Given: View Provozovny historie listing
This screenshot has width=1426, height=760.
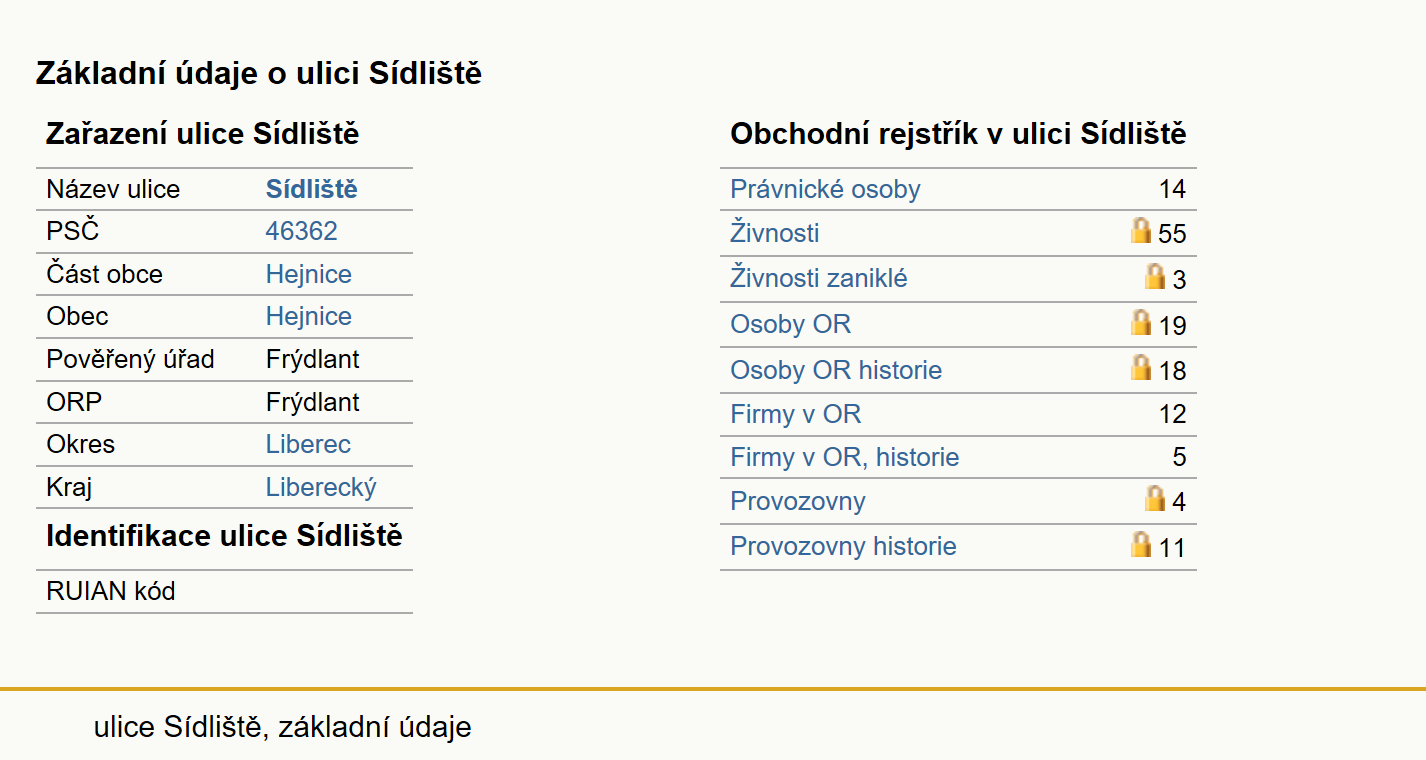Looking at the screenshot, I should click(843, 546).
